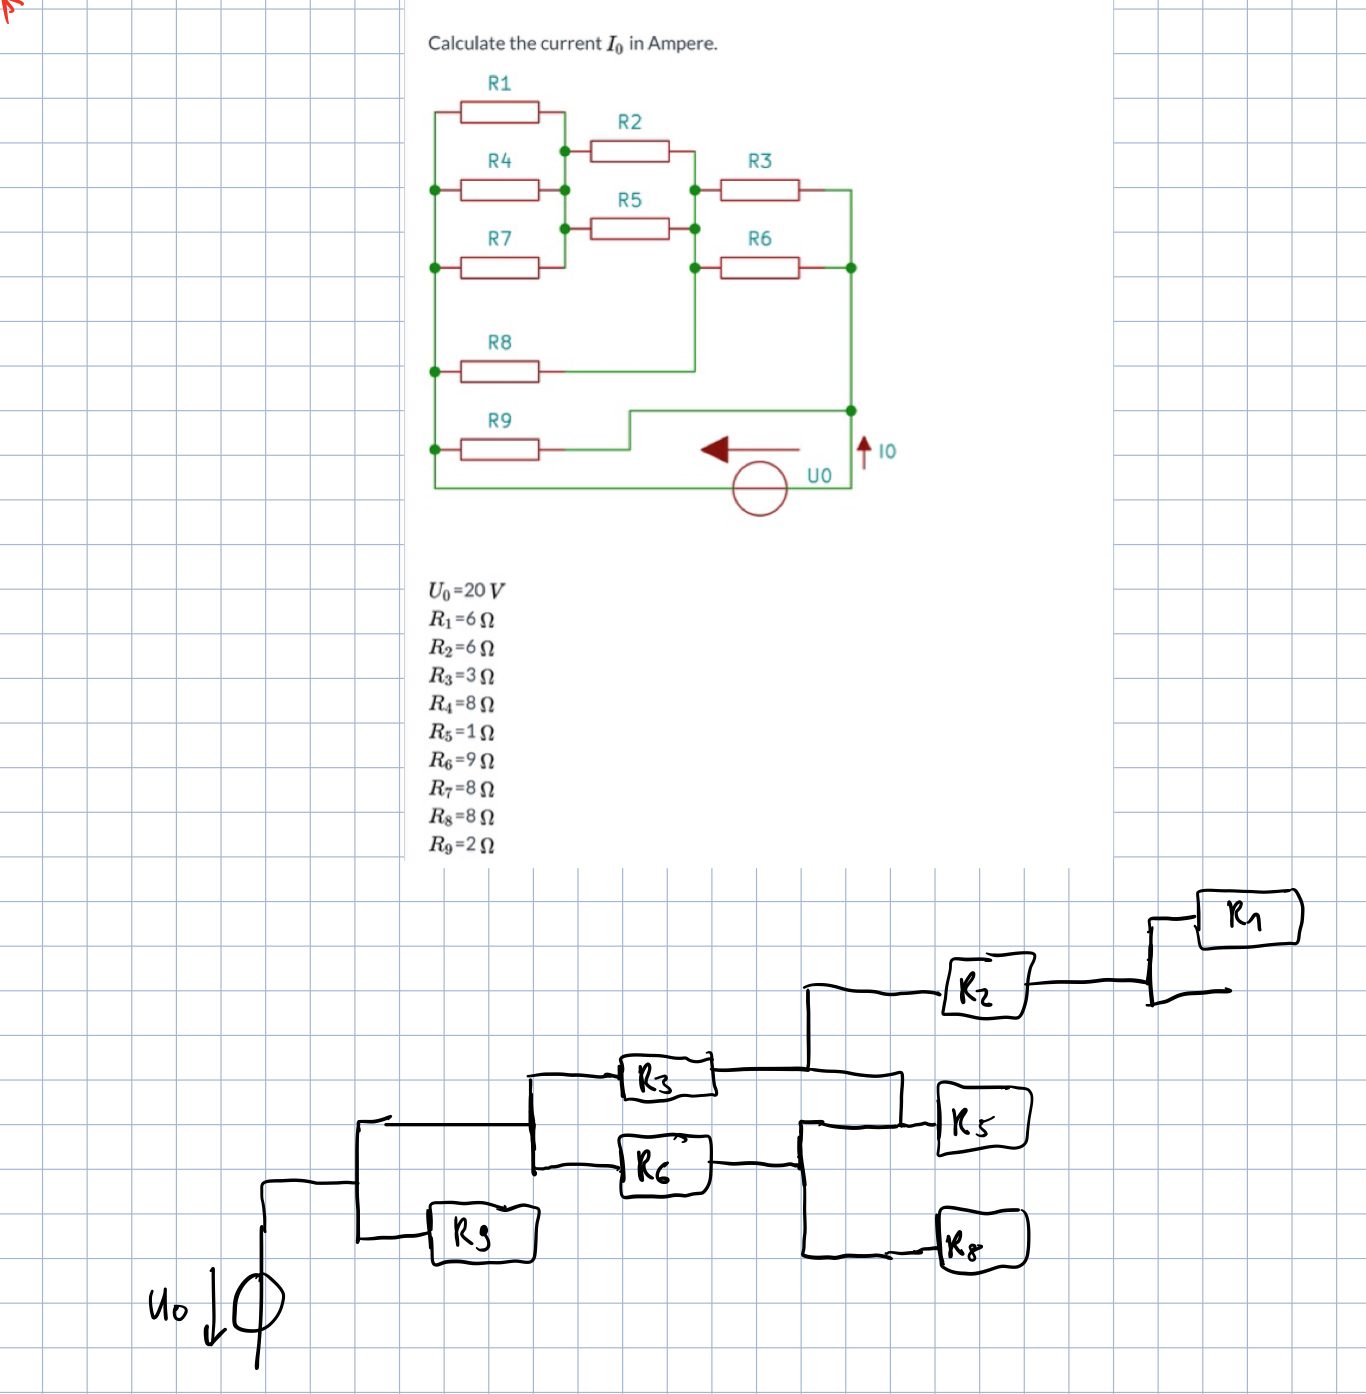Click the value line "R5=1 Ω"
The width and height of the screenshot is (1366, 1394).
(462, 732)
